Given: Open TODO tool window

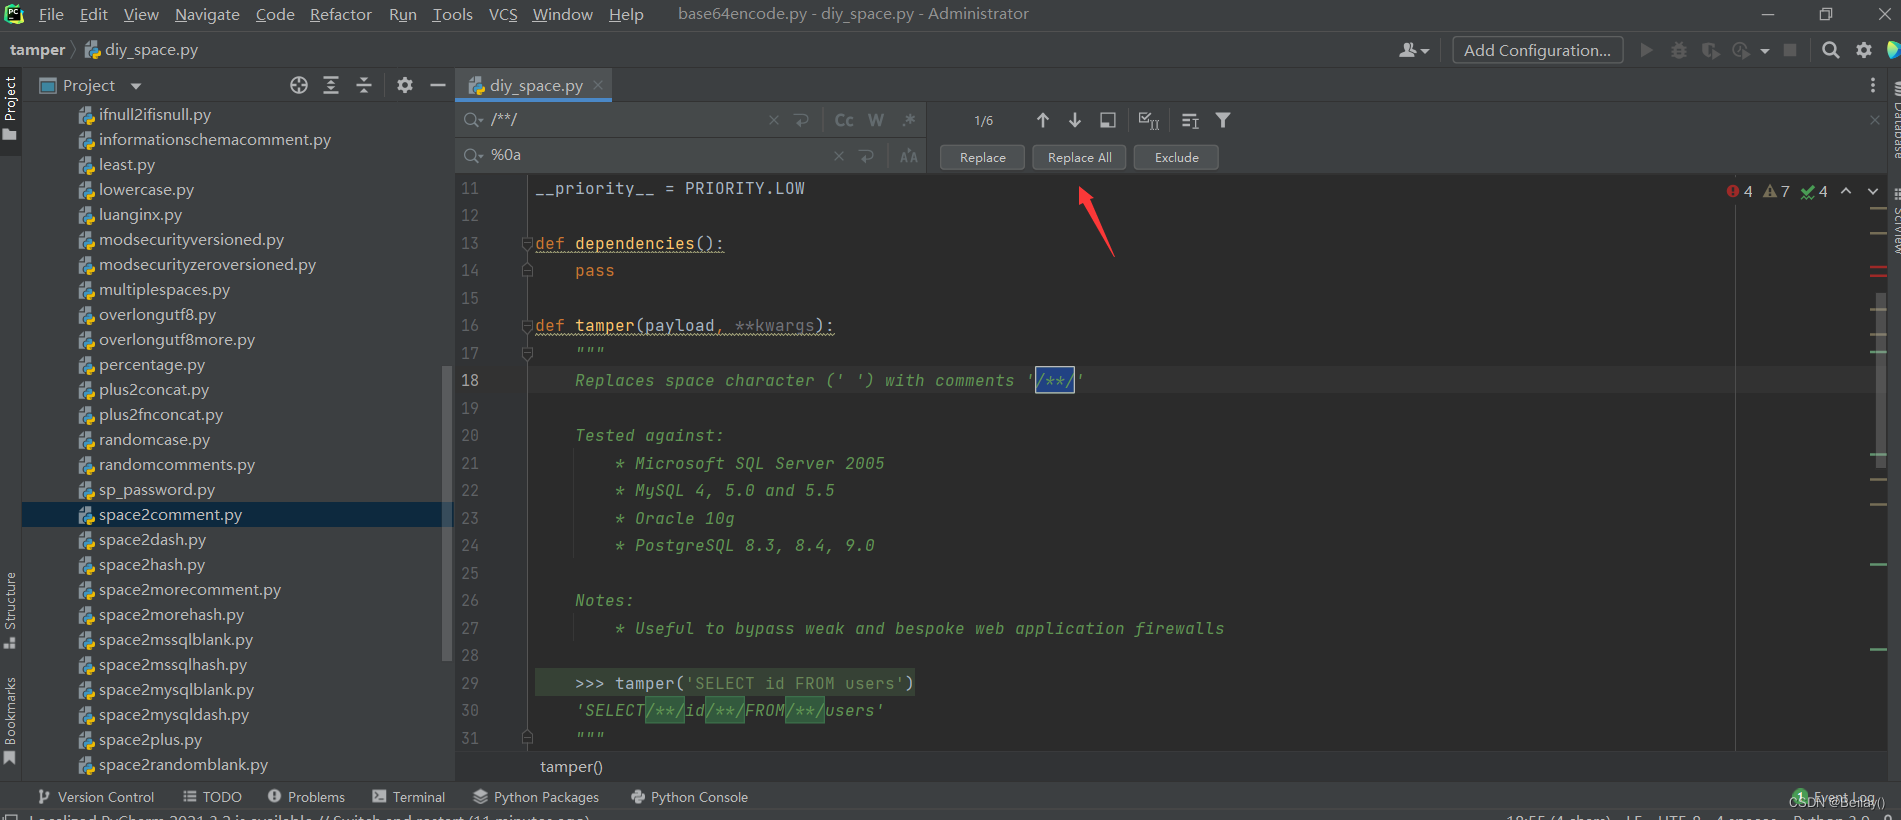Looking at the screenshot, I should tap(212, 797).
